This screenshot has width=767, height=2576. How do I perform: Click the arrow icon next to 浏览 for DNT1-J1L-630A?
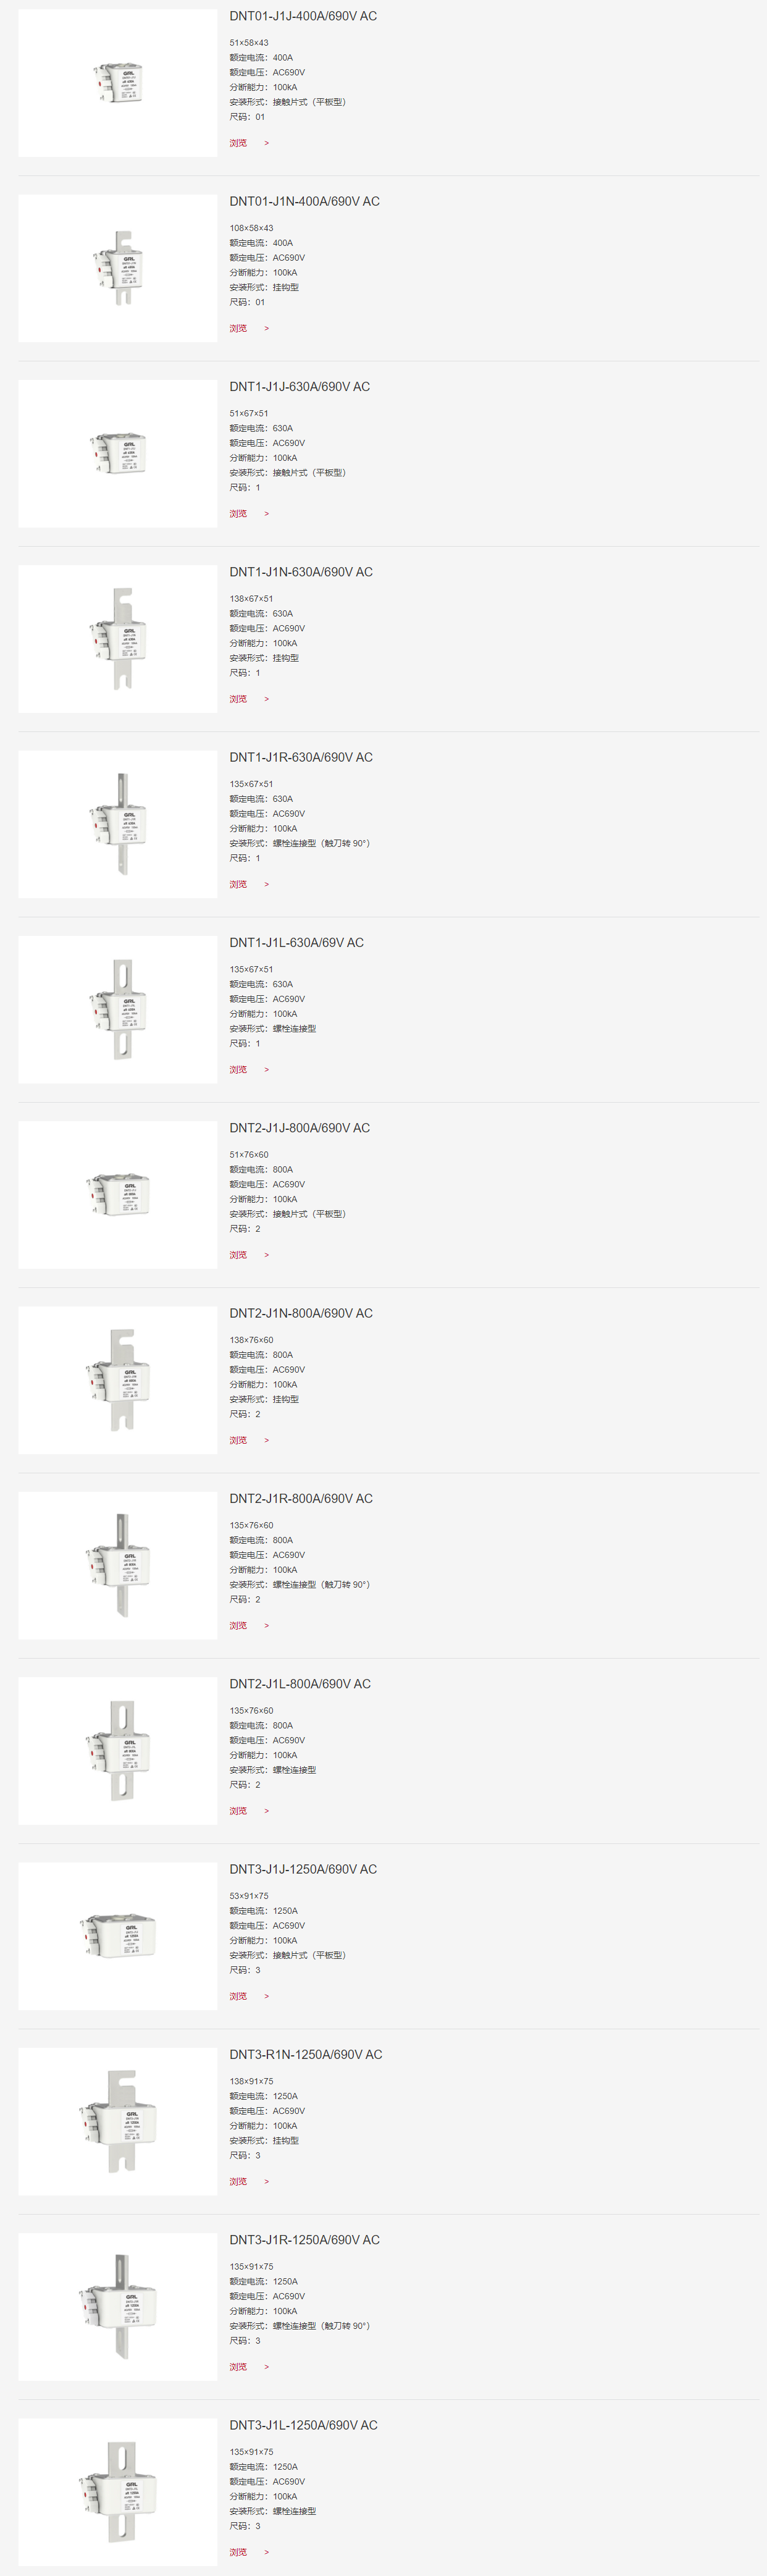(x=266, y=1070)
